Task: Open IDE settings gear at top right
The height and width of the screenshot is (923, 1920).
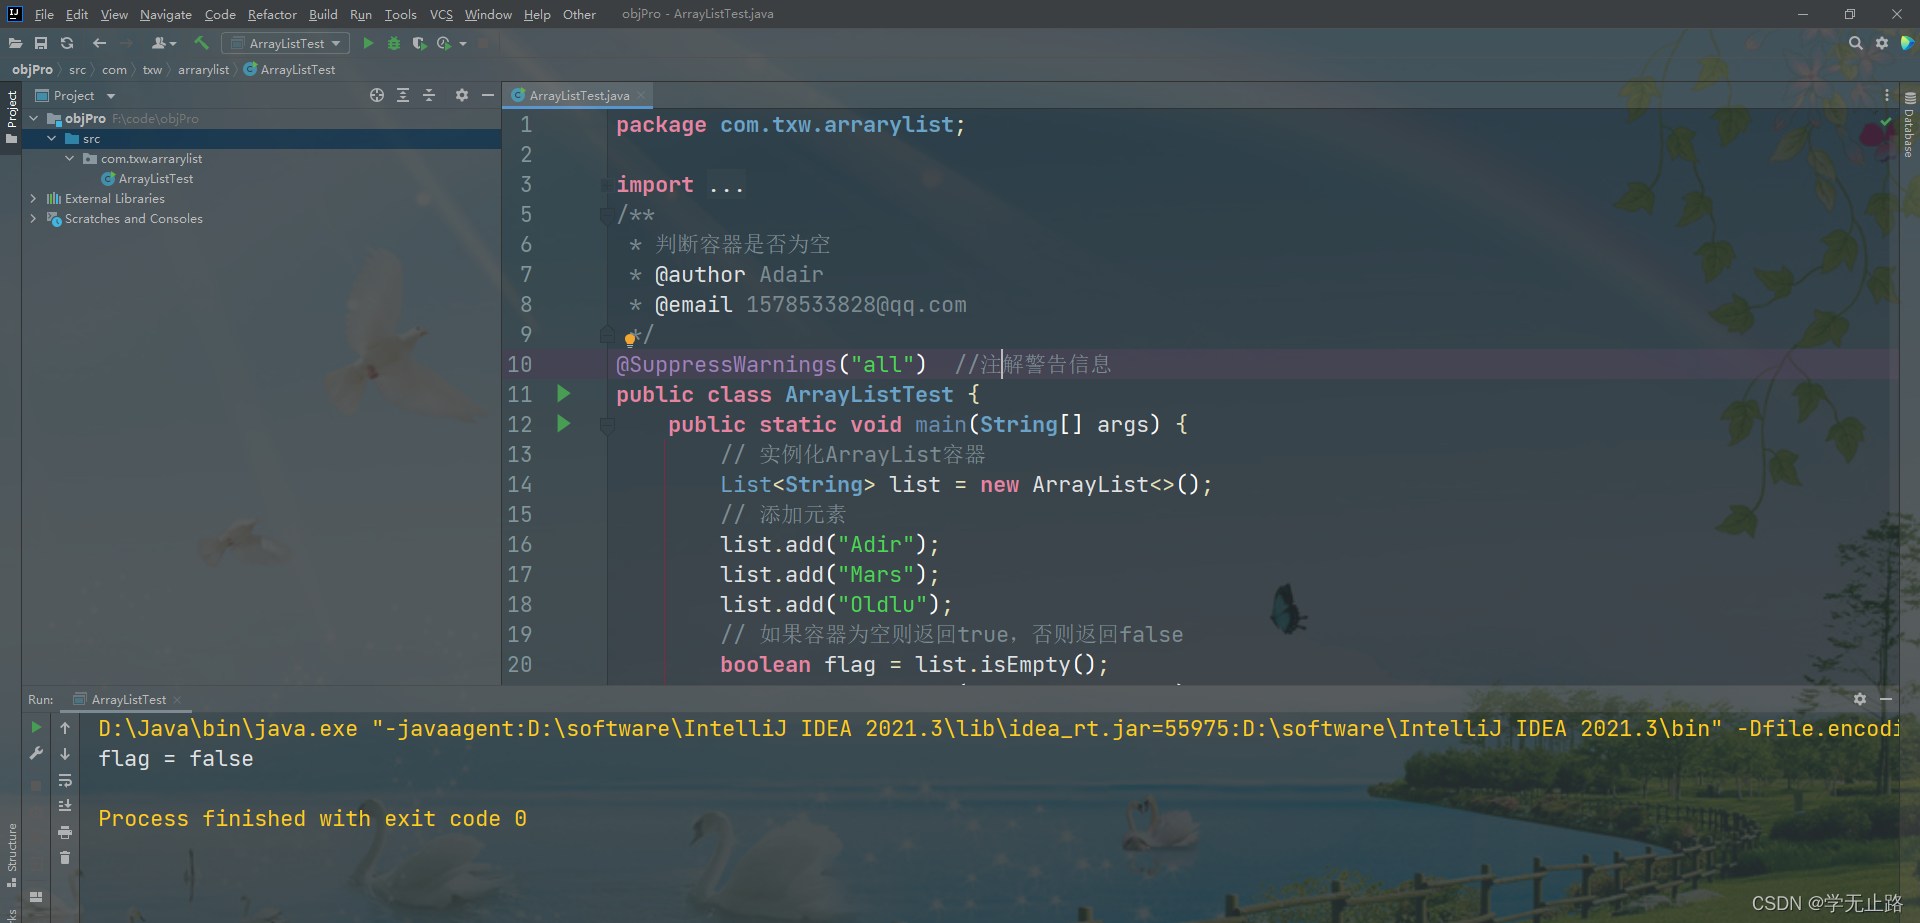Action: 1882,43
